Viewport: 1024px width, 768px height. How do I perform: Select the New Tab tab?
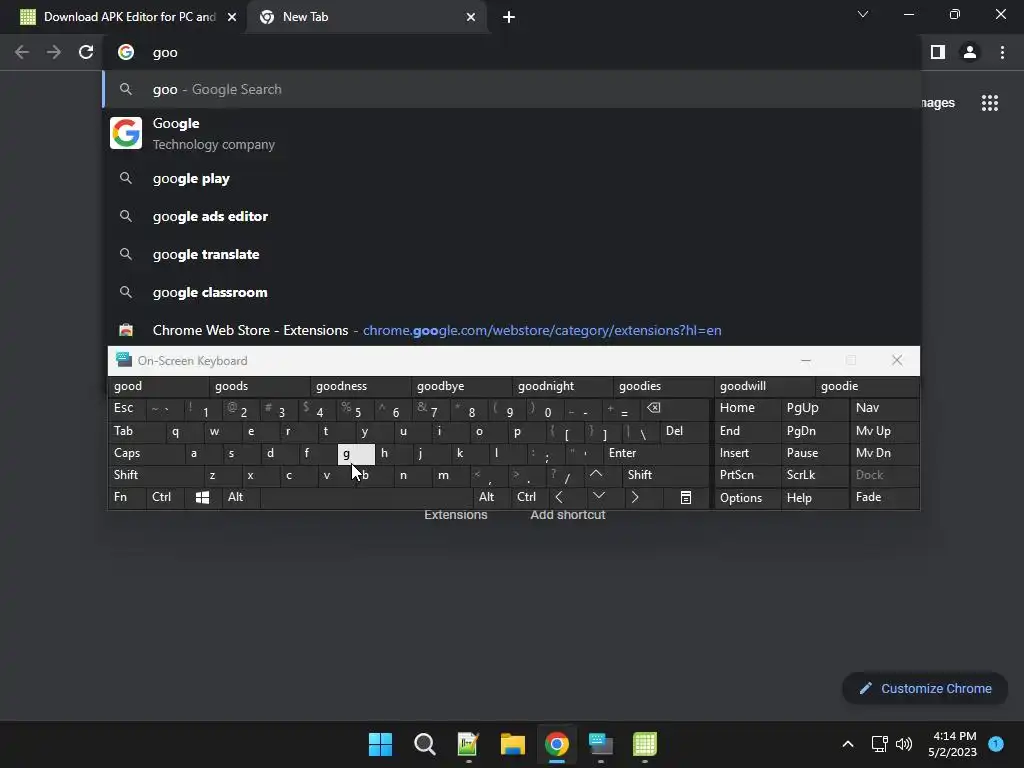[367, 17]
